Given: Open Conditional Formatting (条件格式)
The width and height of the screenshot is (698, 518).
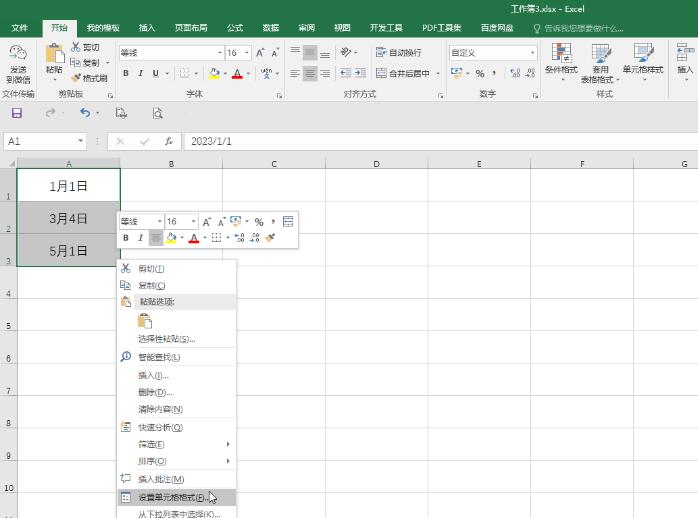Looking at the screenshot, I should pos(561,62).
